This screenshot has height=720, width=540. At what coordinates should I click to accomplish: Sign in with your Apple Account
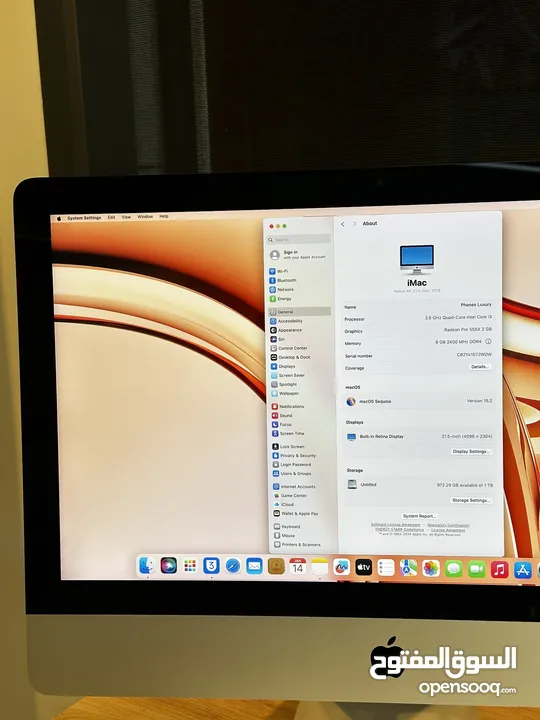point(298,254)
